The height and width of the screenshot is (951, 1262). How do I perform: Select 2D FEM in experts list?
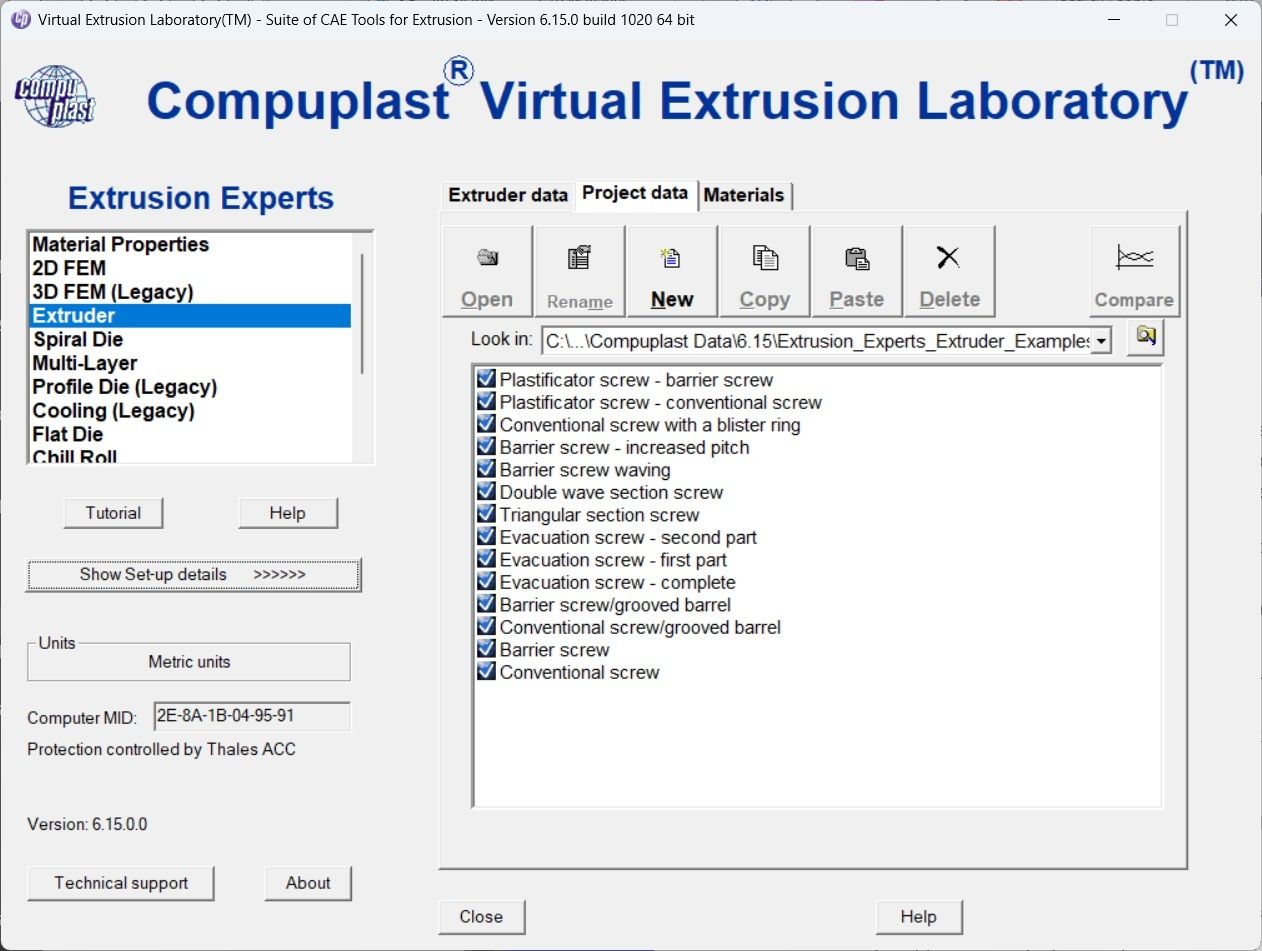coord(190,268)
